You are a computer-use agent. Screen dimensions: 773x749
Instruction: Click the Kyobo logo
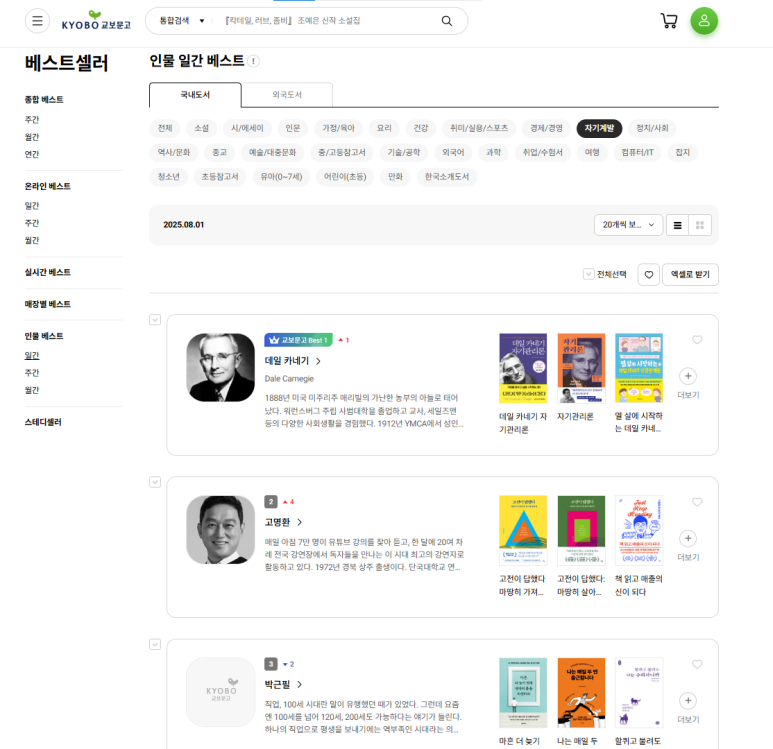click(x=96, y=21)
